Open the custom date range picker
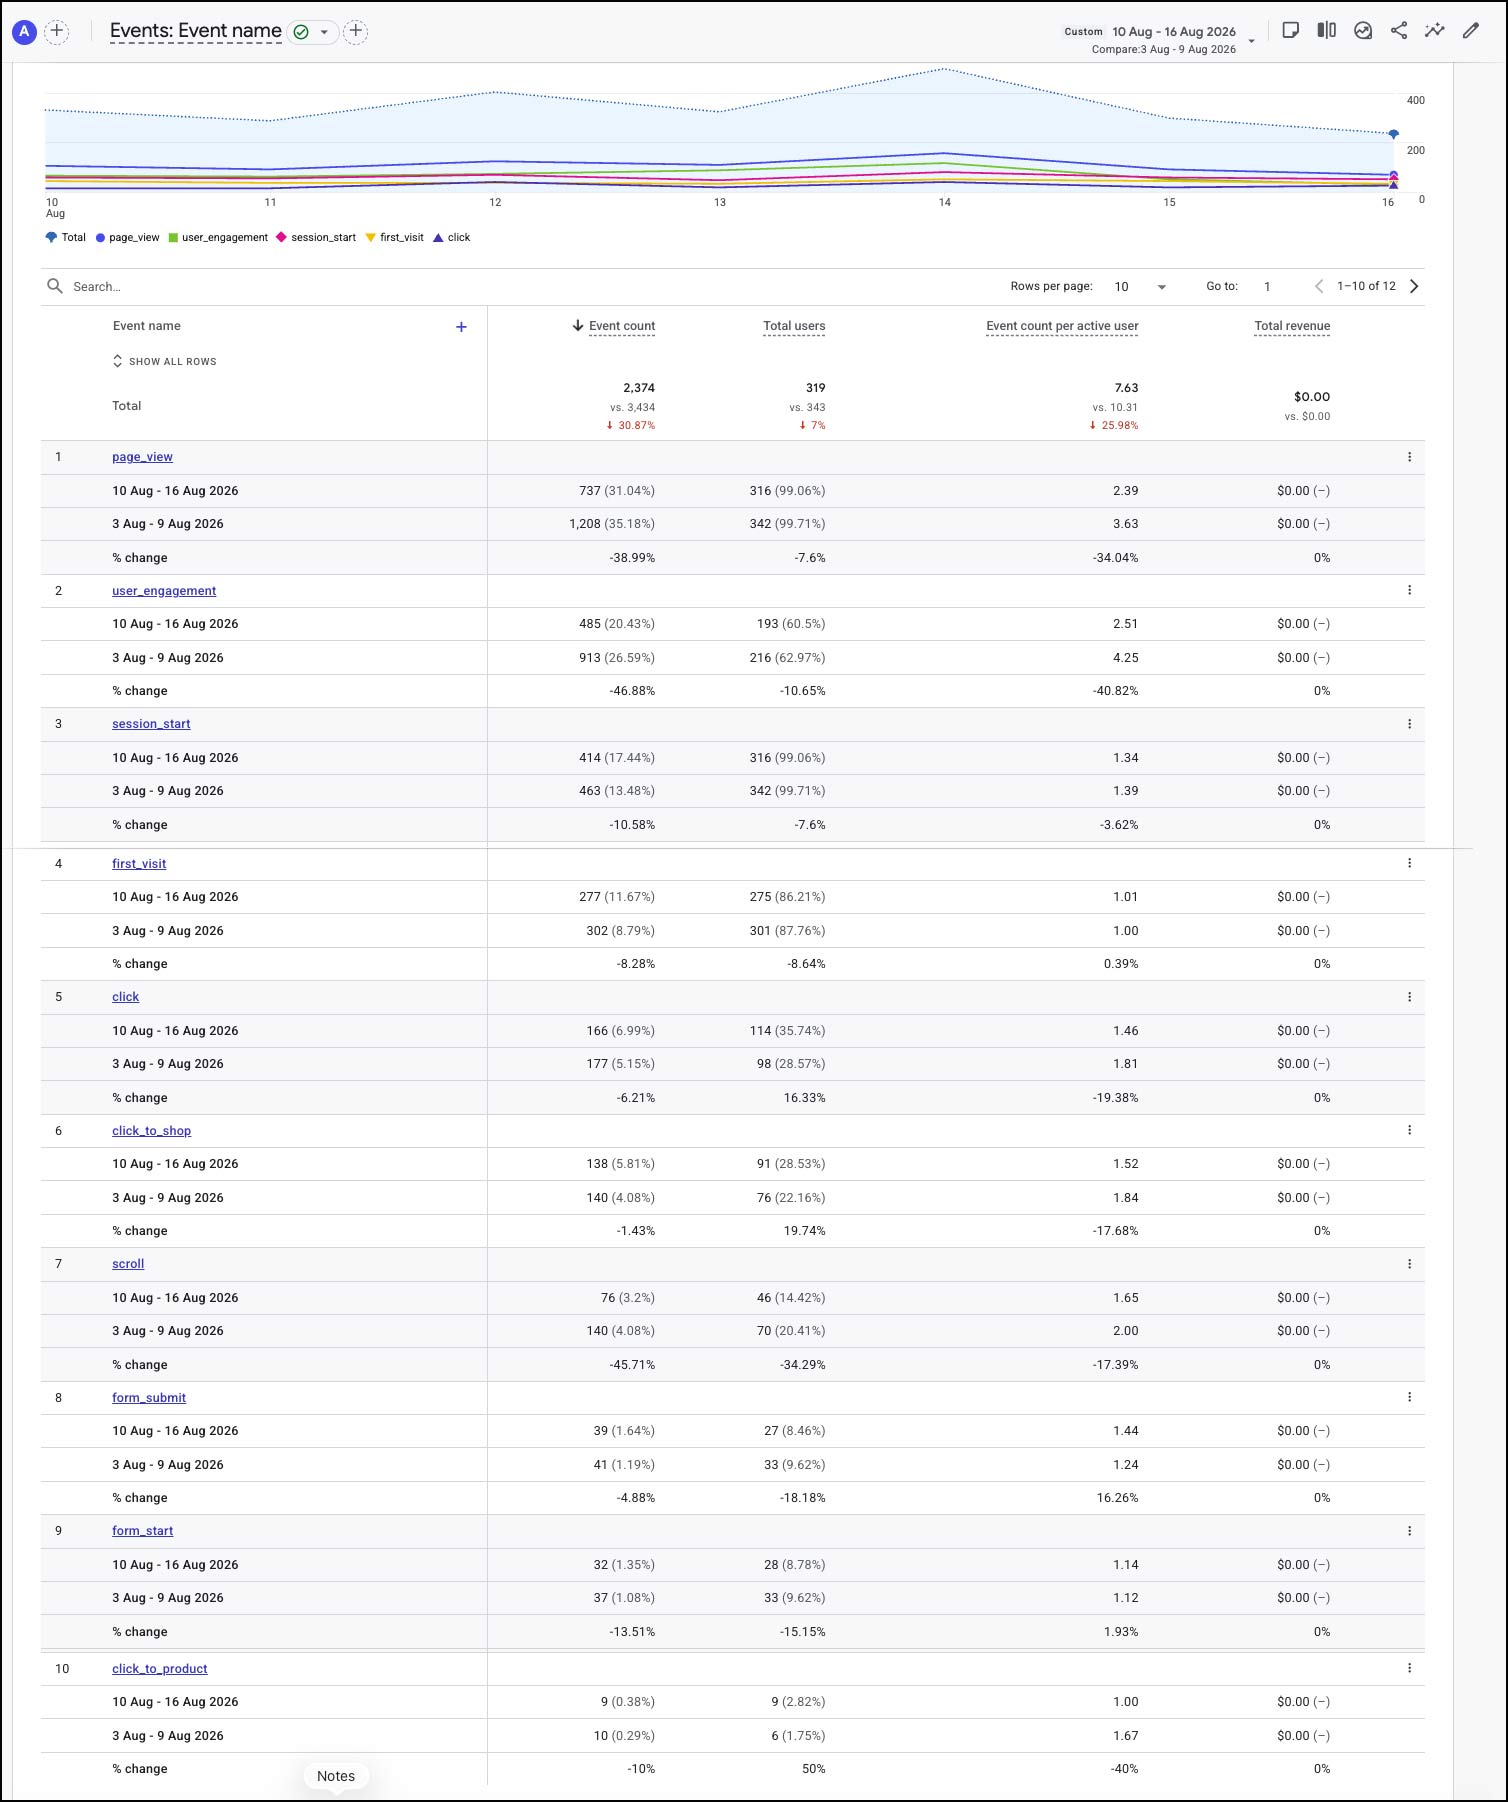1508x1802 pixels. (1159, 39)
